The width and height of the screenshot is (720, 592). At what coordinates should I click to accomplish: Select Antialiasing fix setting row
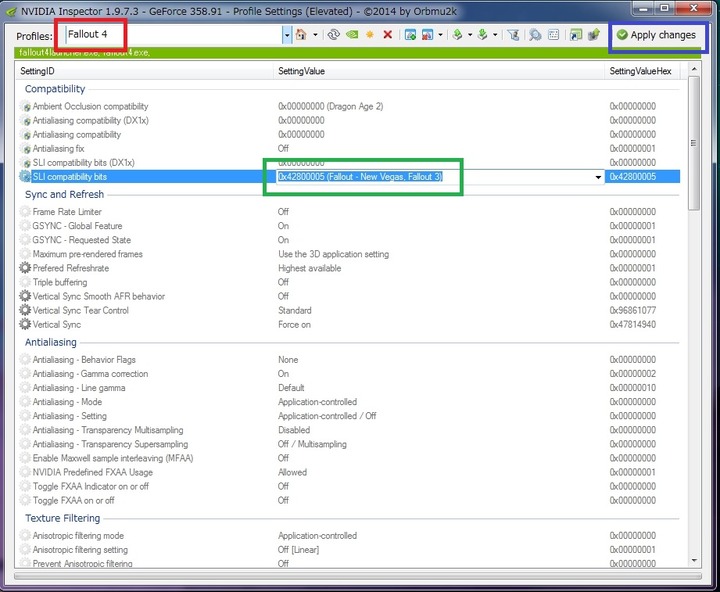coord(58,149)
